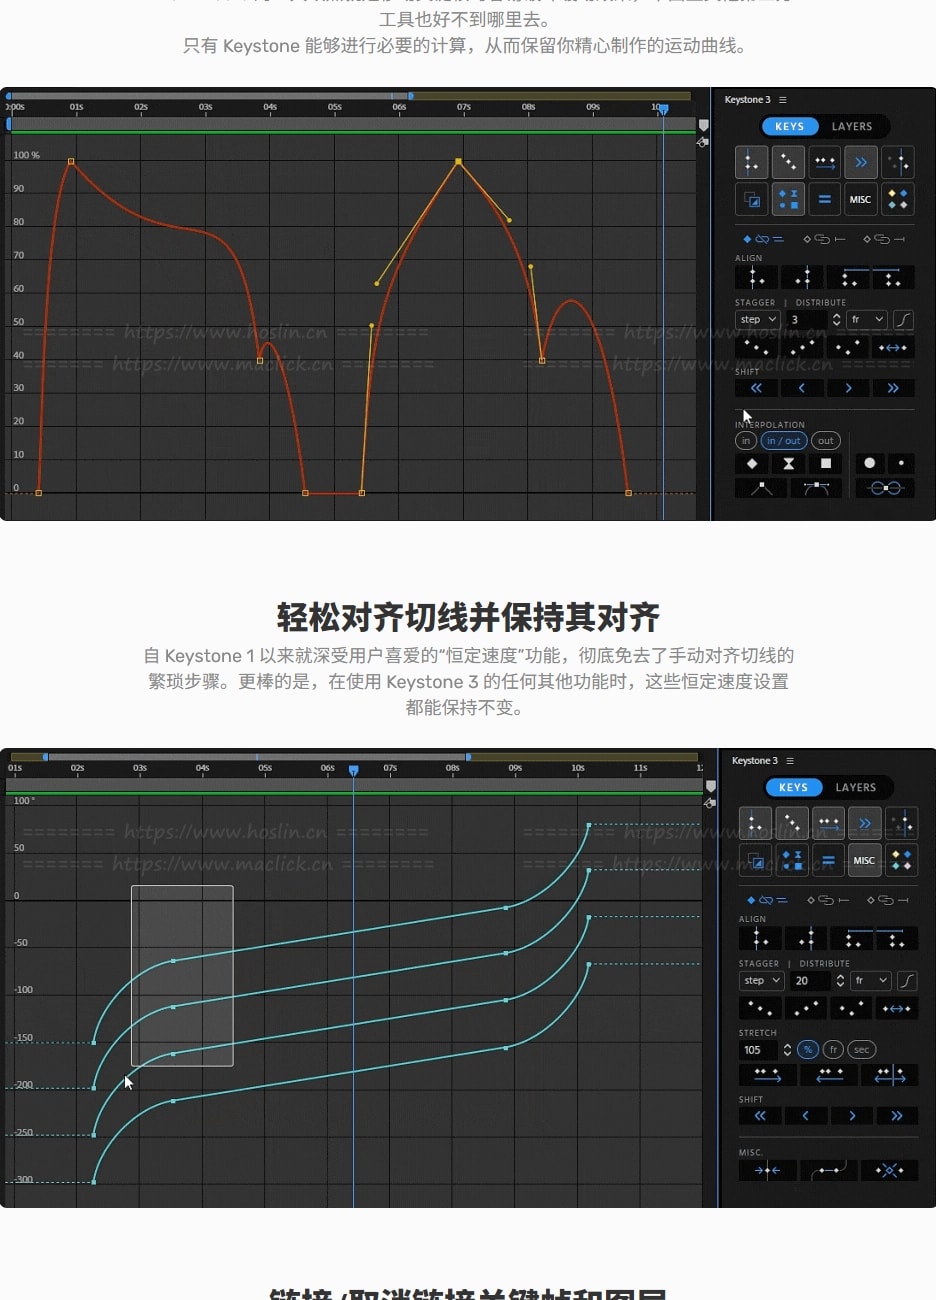Click stretch keys leftward arrow icon
Screen dimensions: 936x1300
click(x=829, y=1075)
